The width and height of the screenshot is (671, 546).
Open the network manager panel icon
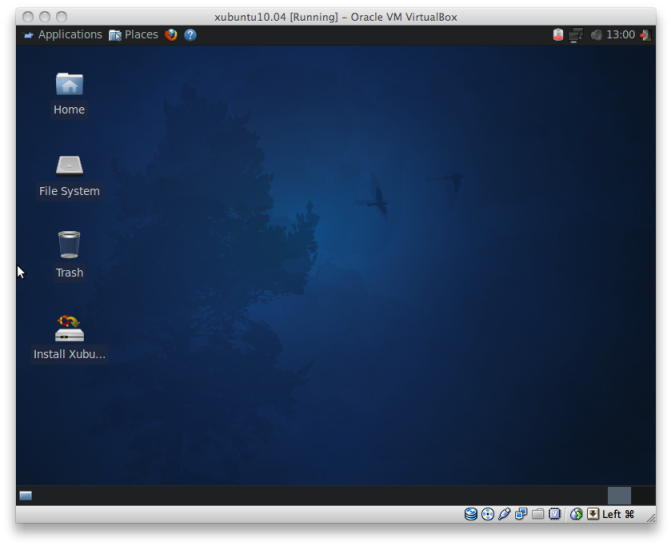coord(576,35)
